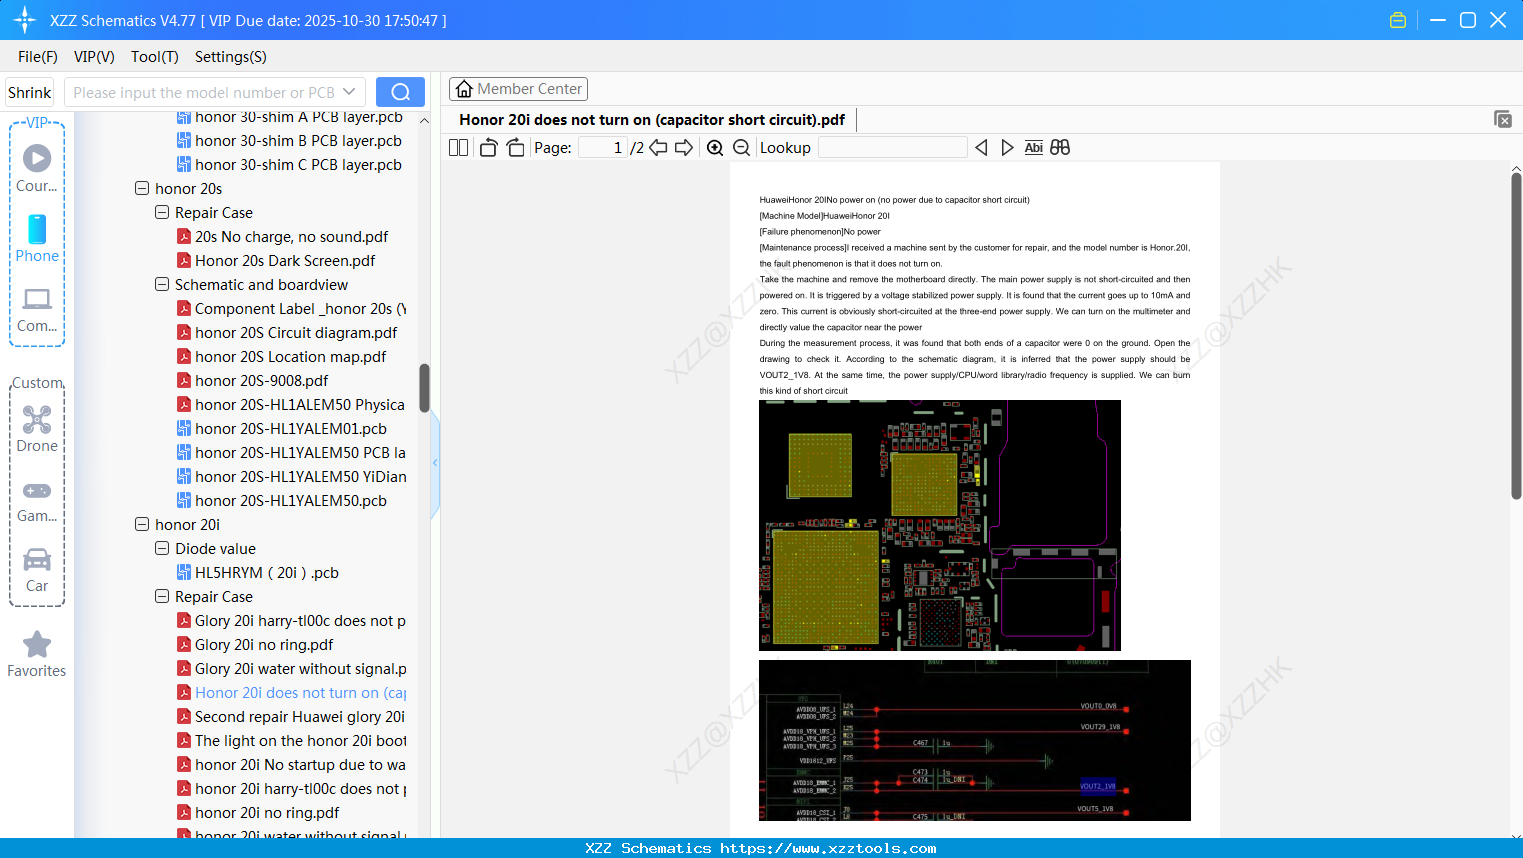Jump to previous lookup result
This screenshot has height=858, width=1523.
point(981,148)
